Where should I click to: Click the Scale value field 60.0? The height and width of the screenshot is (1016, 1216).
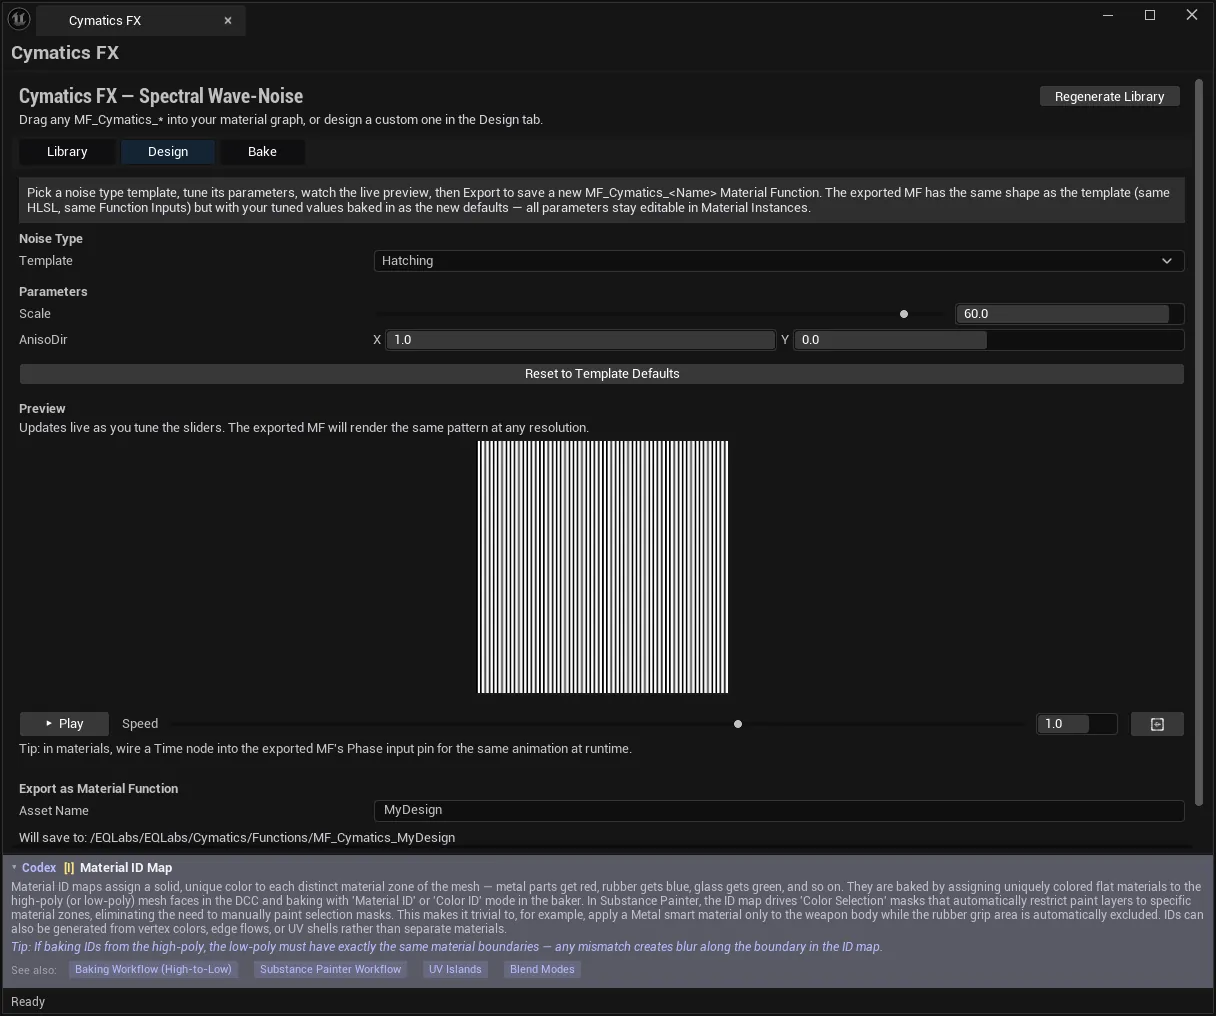coord(1070,314)
